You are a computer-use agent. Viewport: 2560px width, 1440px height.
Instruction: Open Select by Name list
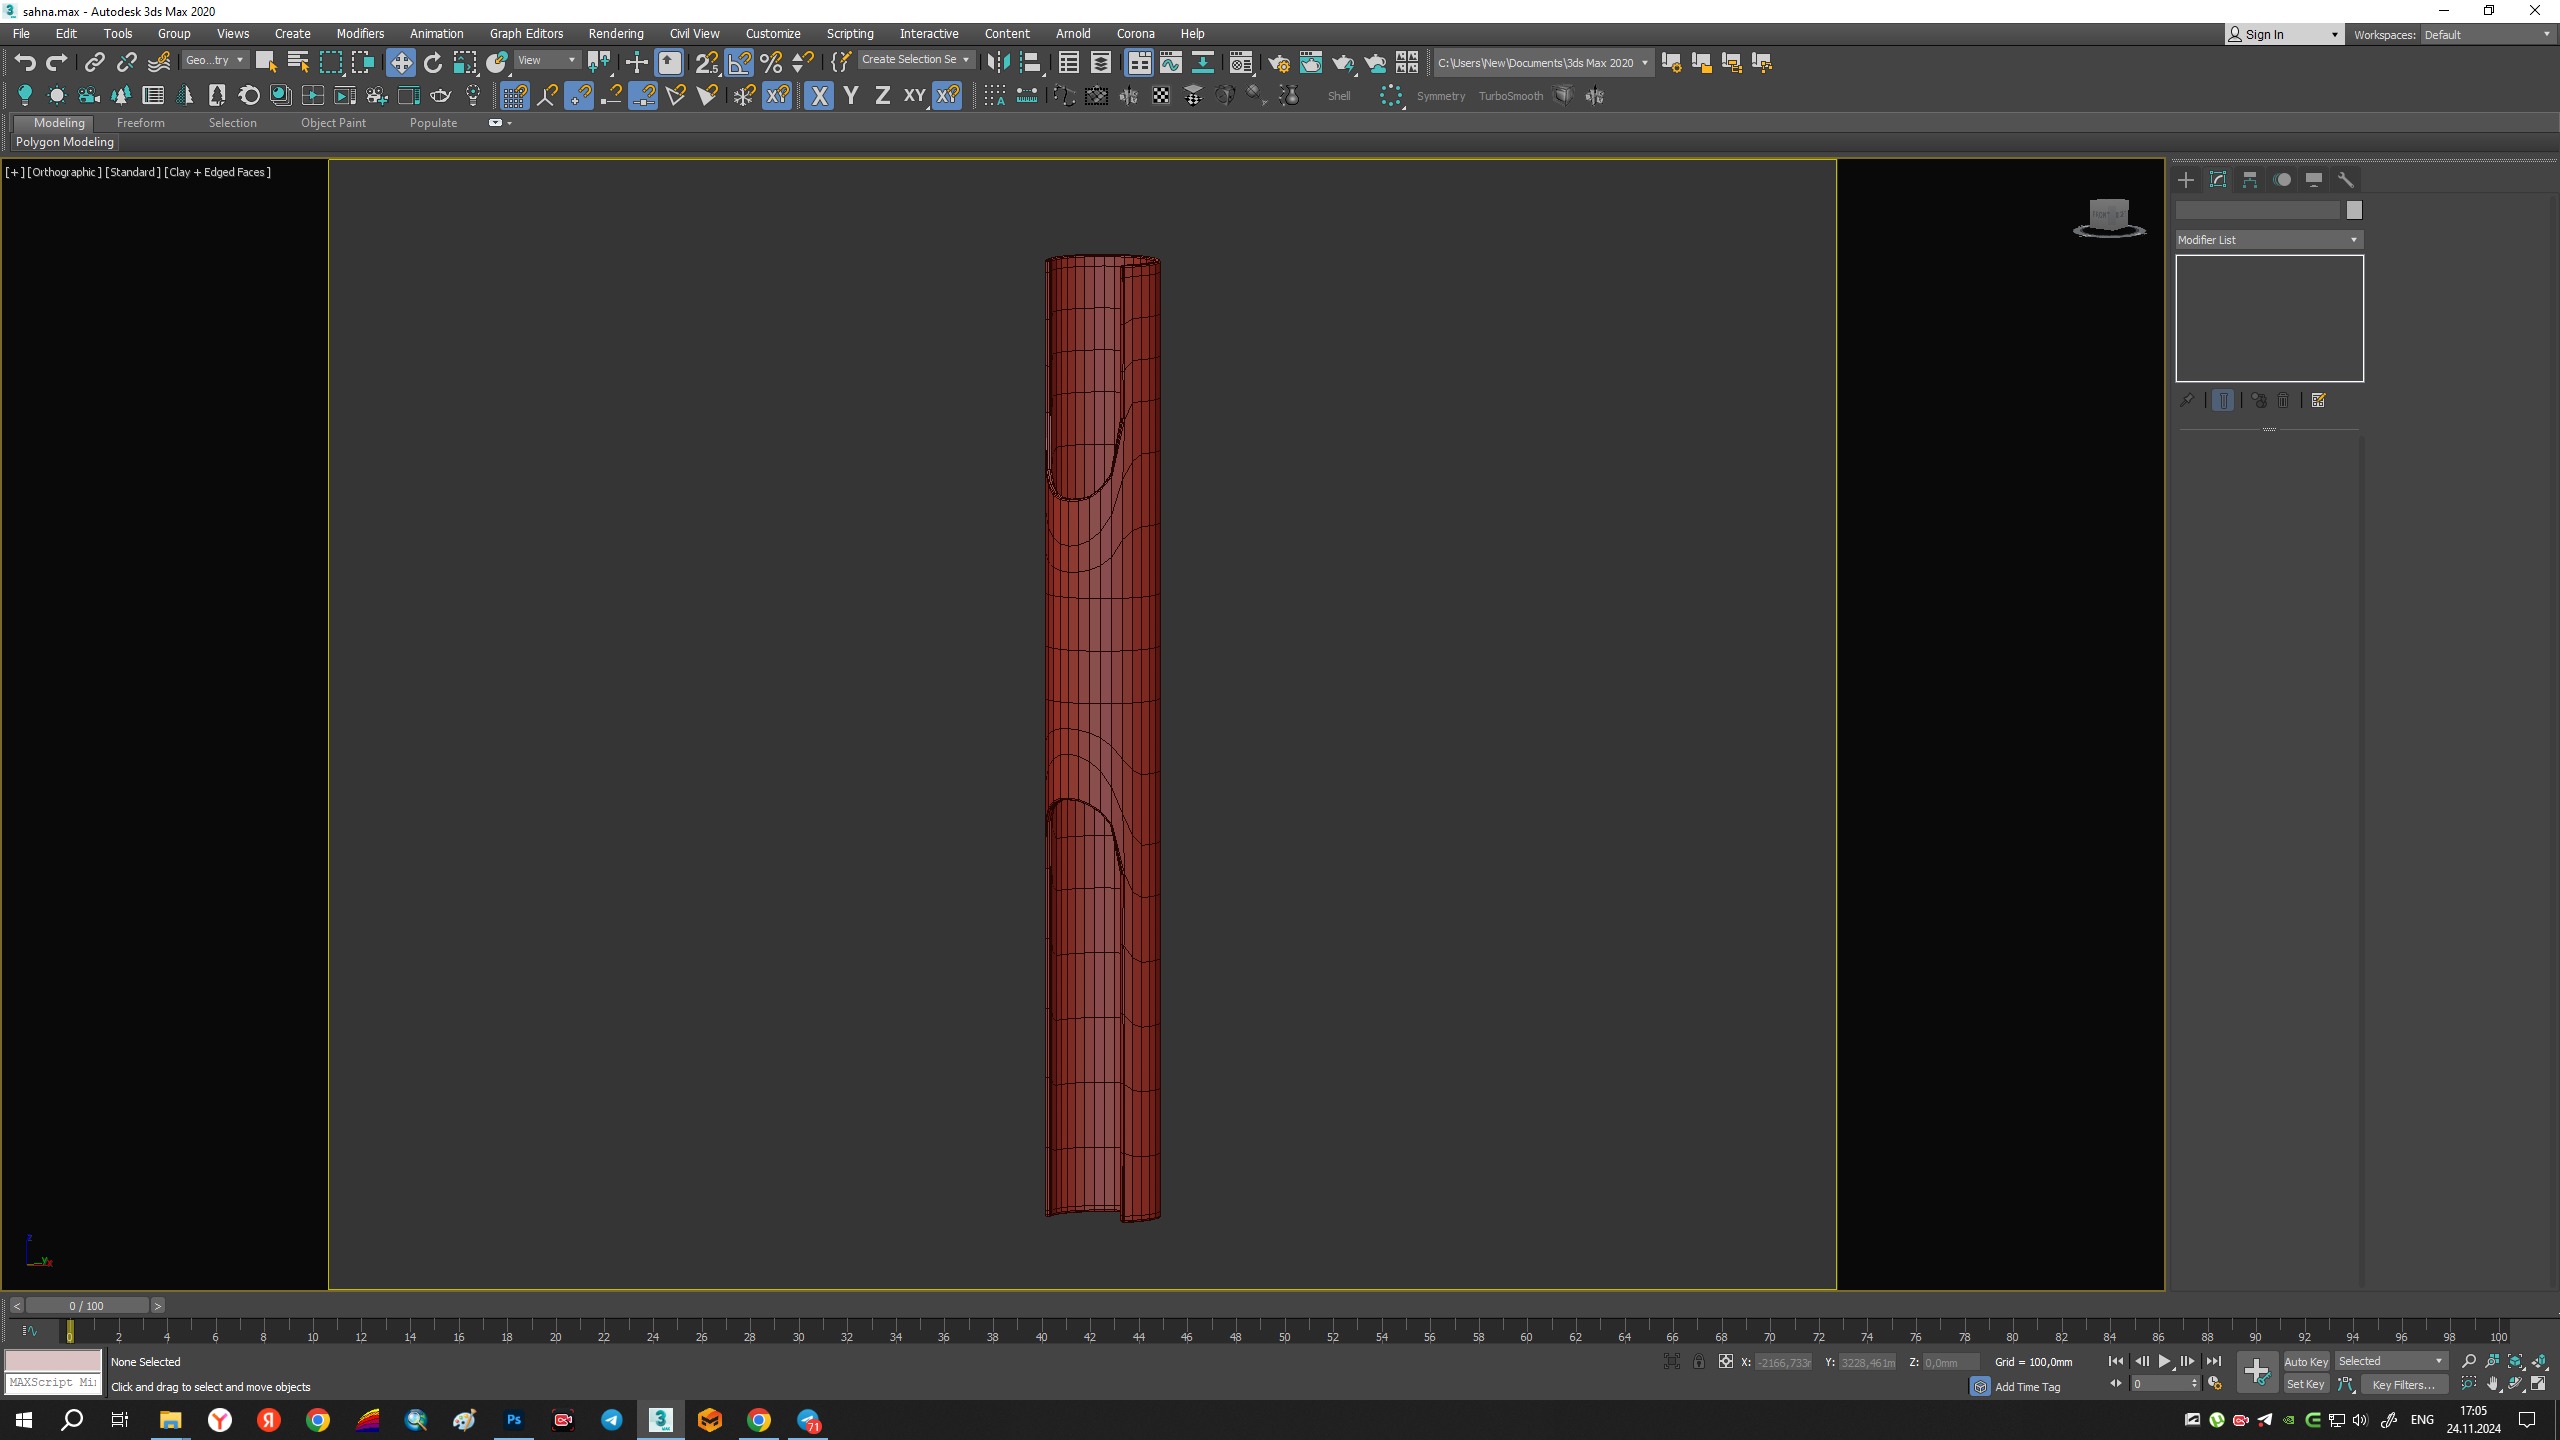(x=298, y=63)
